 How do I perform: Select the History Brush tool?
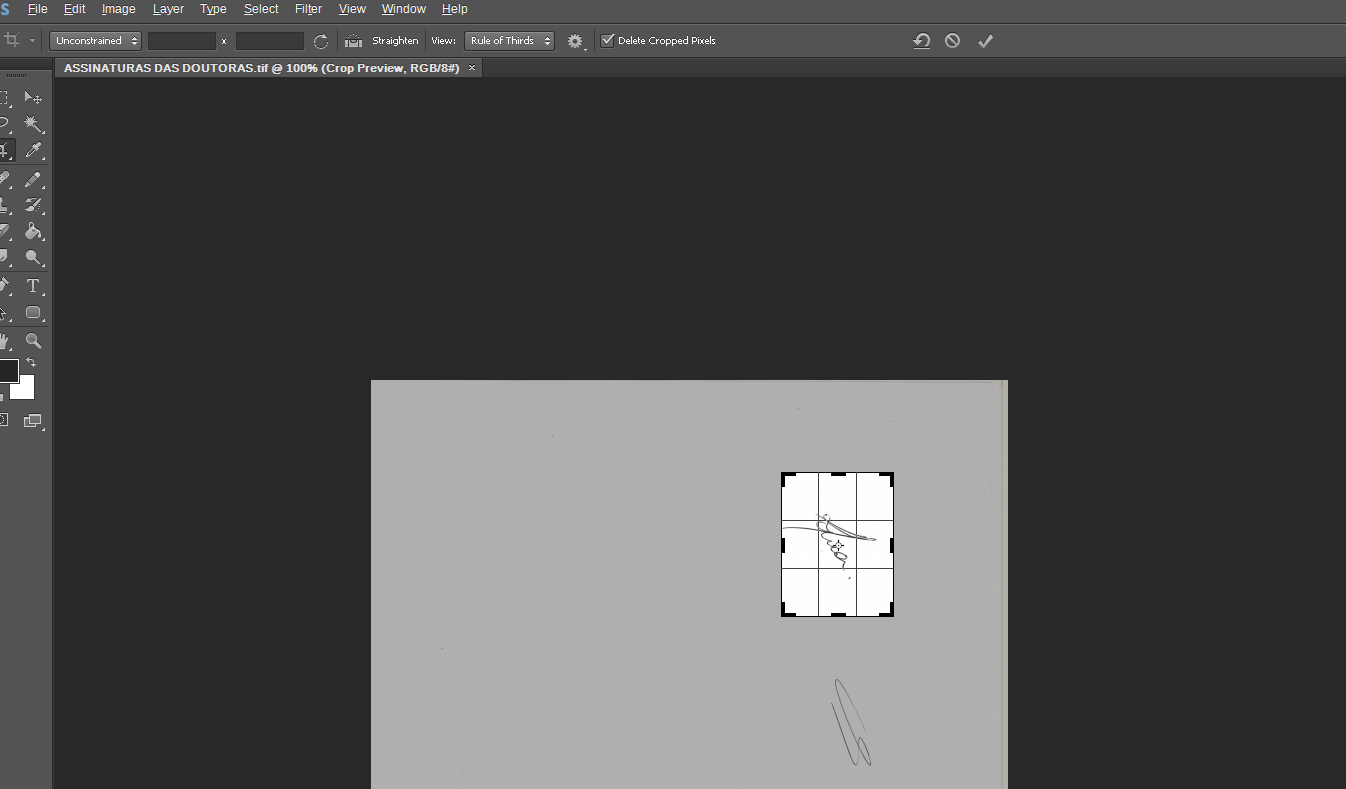coord(33,205)
